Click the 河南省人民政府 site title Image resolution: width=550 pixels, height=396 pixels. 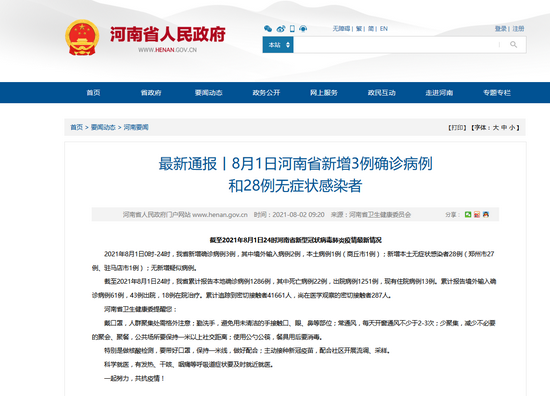pos(168,34)
